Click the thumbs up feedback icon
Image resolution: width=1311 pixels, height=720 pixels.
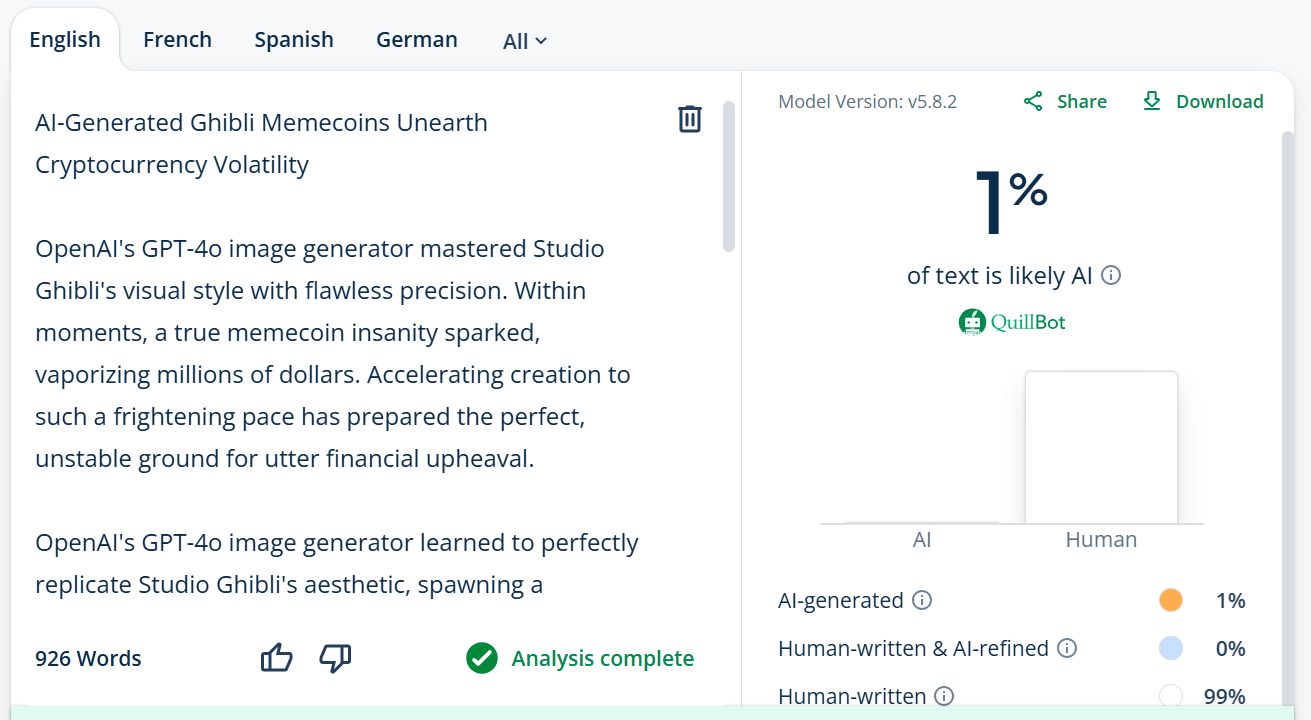coord(276,658)
